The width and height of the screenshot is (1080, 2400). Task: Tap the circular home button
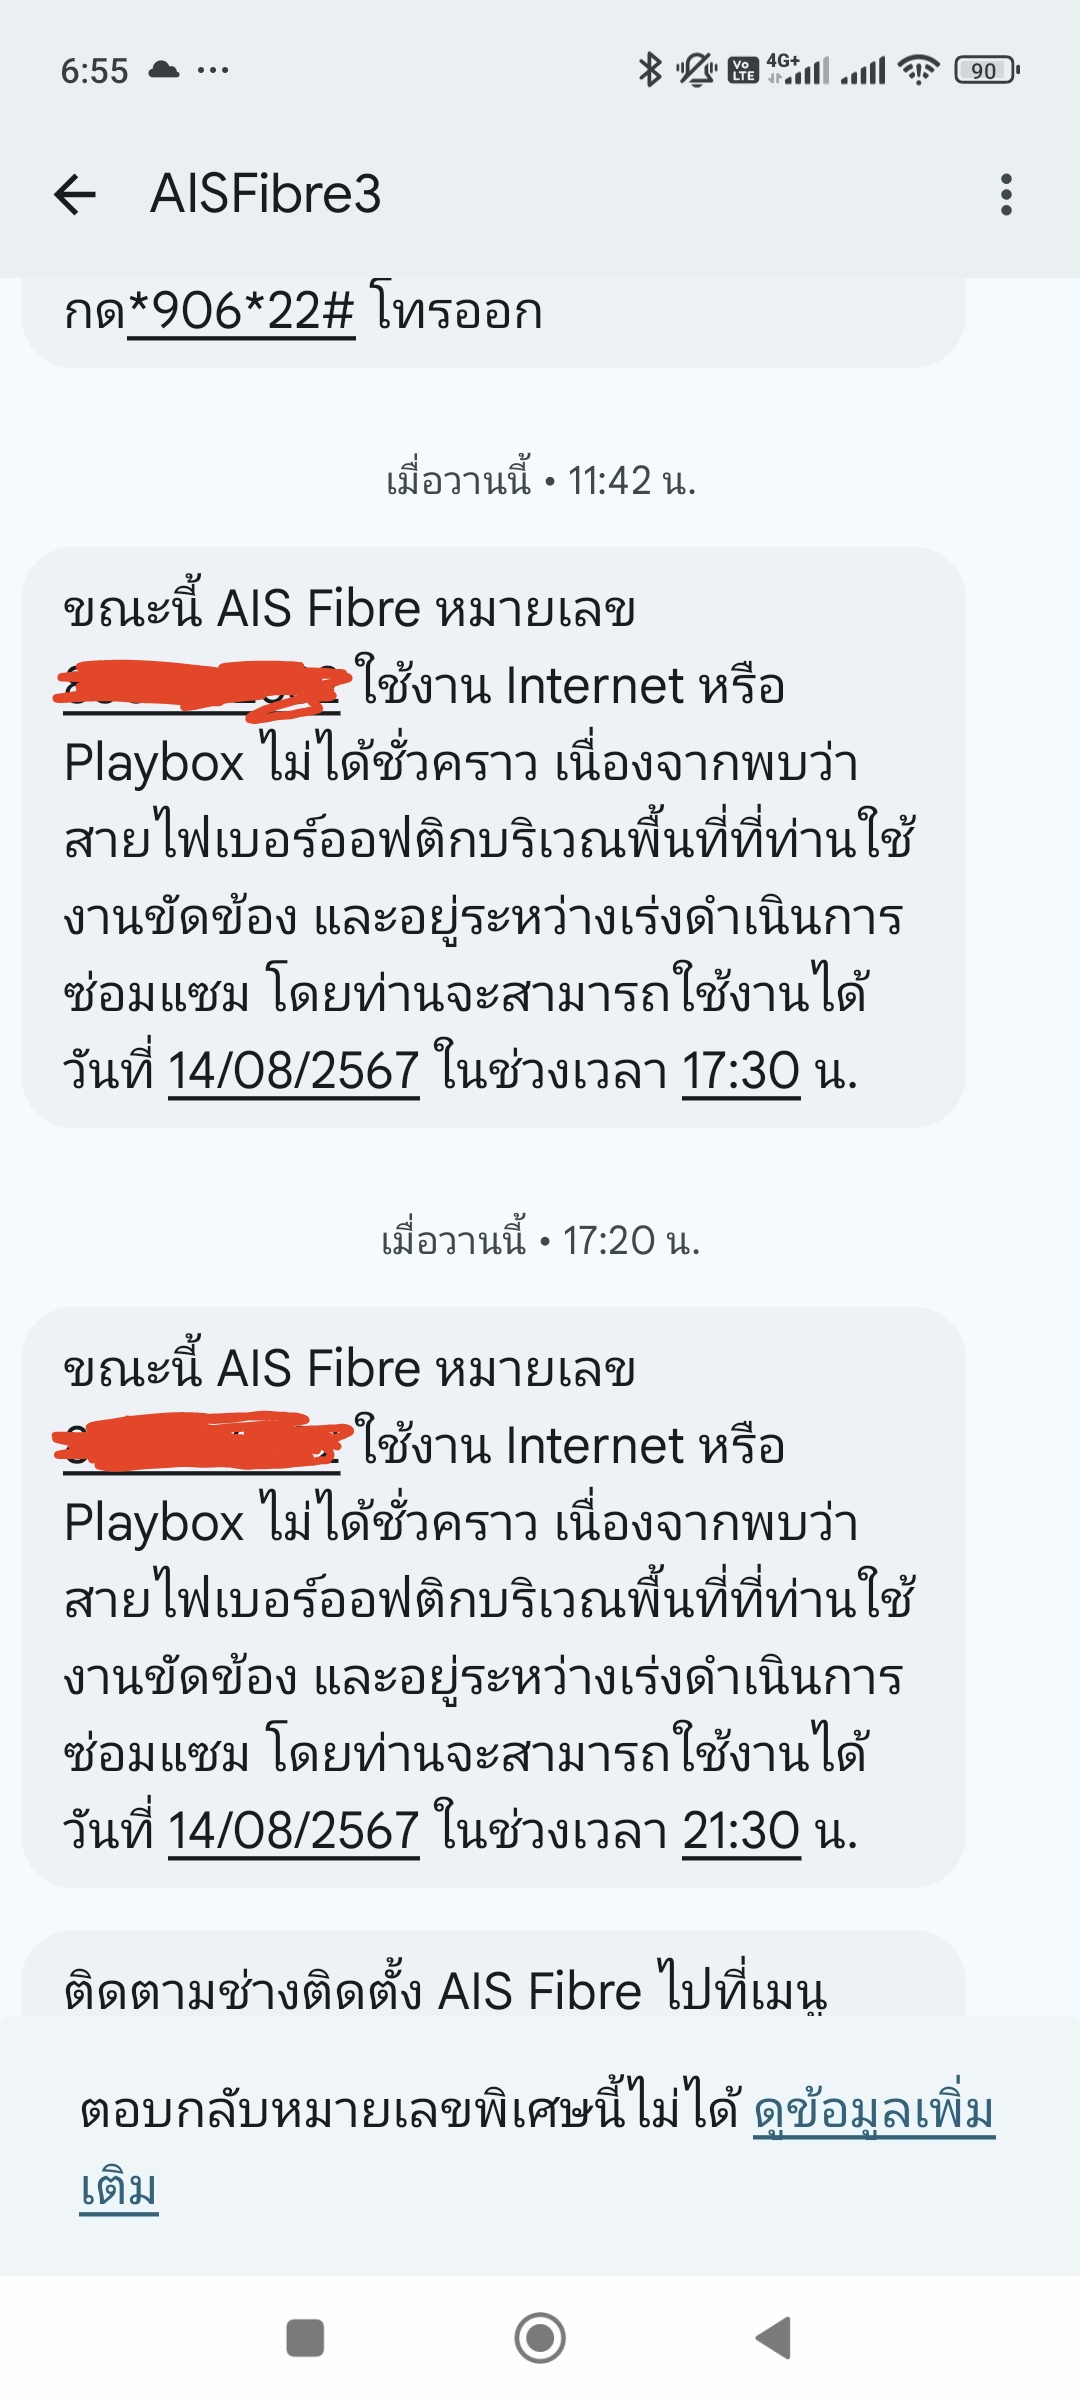point(540,2338)
